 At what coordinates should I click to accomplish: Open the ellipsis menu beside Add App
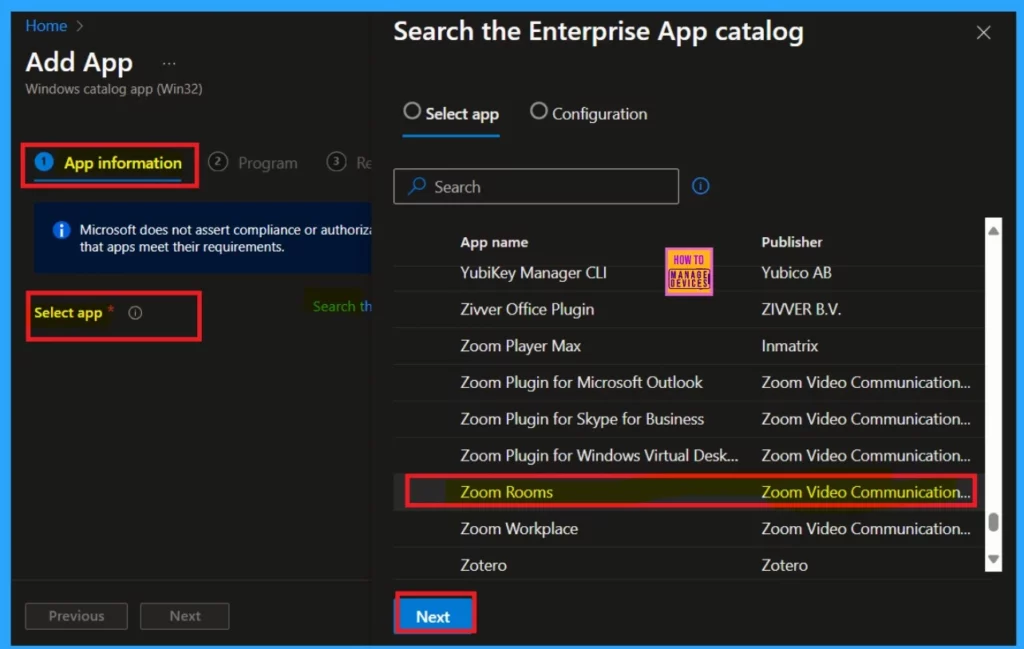coord(168,64)
